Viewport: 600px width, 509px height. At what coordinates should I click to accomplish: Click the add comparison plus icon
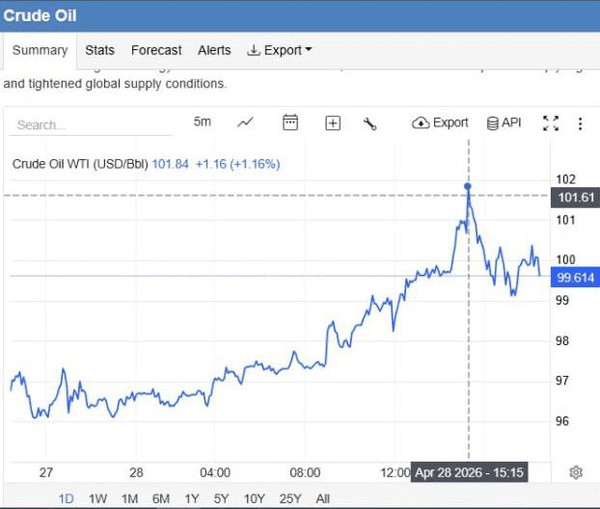click(x=333, y=123)
